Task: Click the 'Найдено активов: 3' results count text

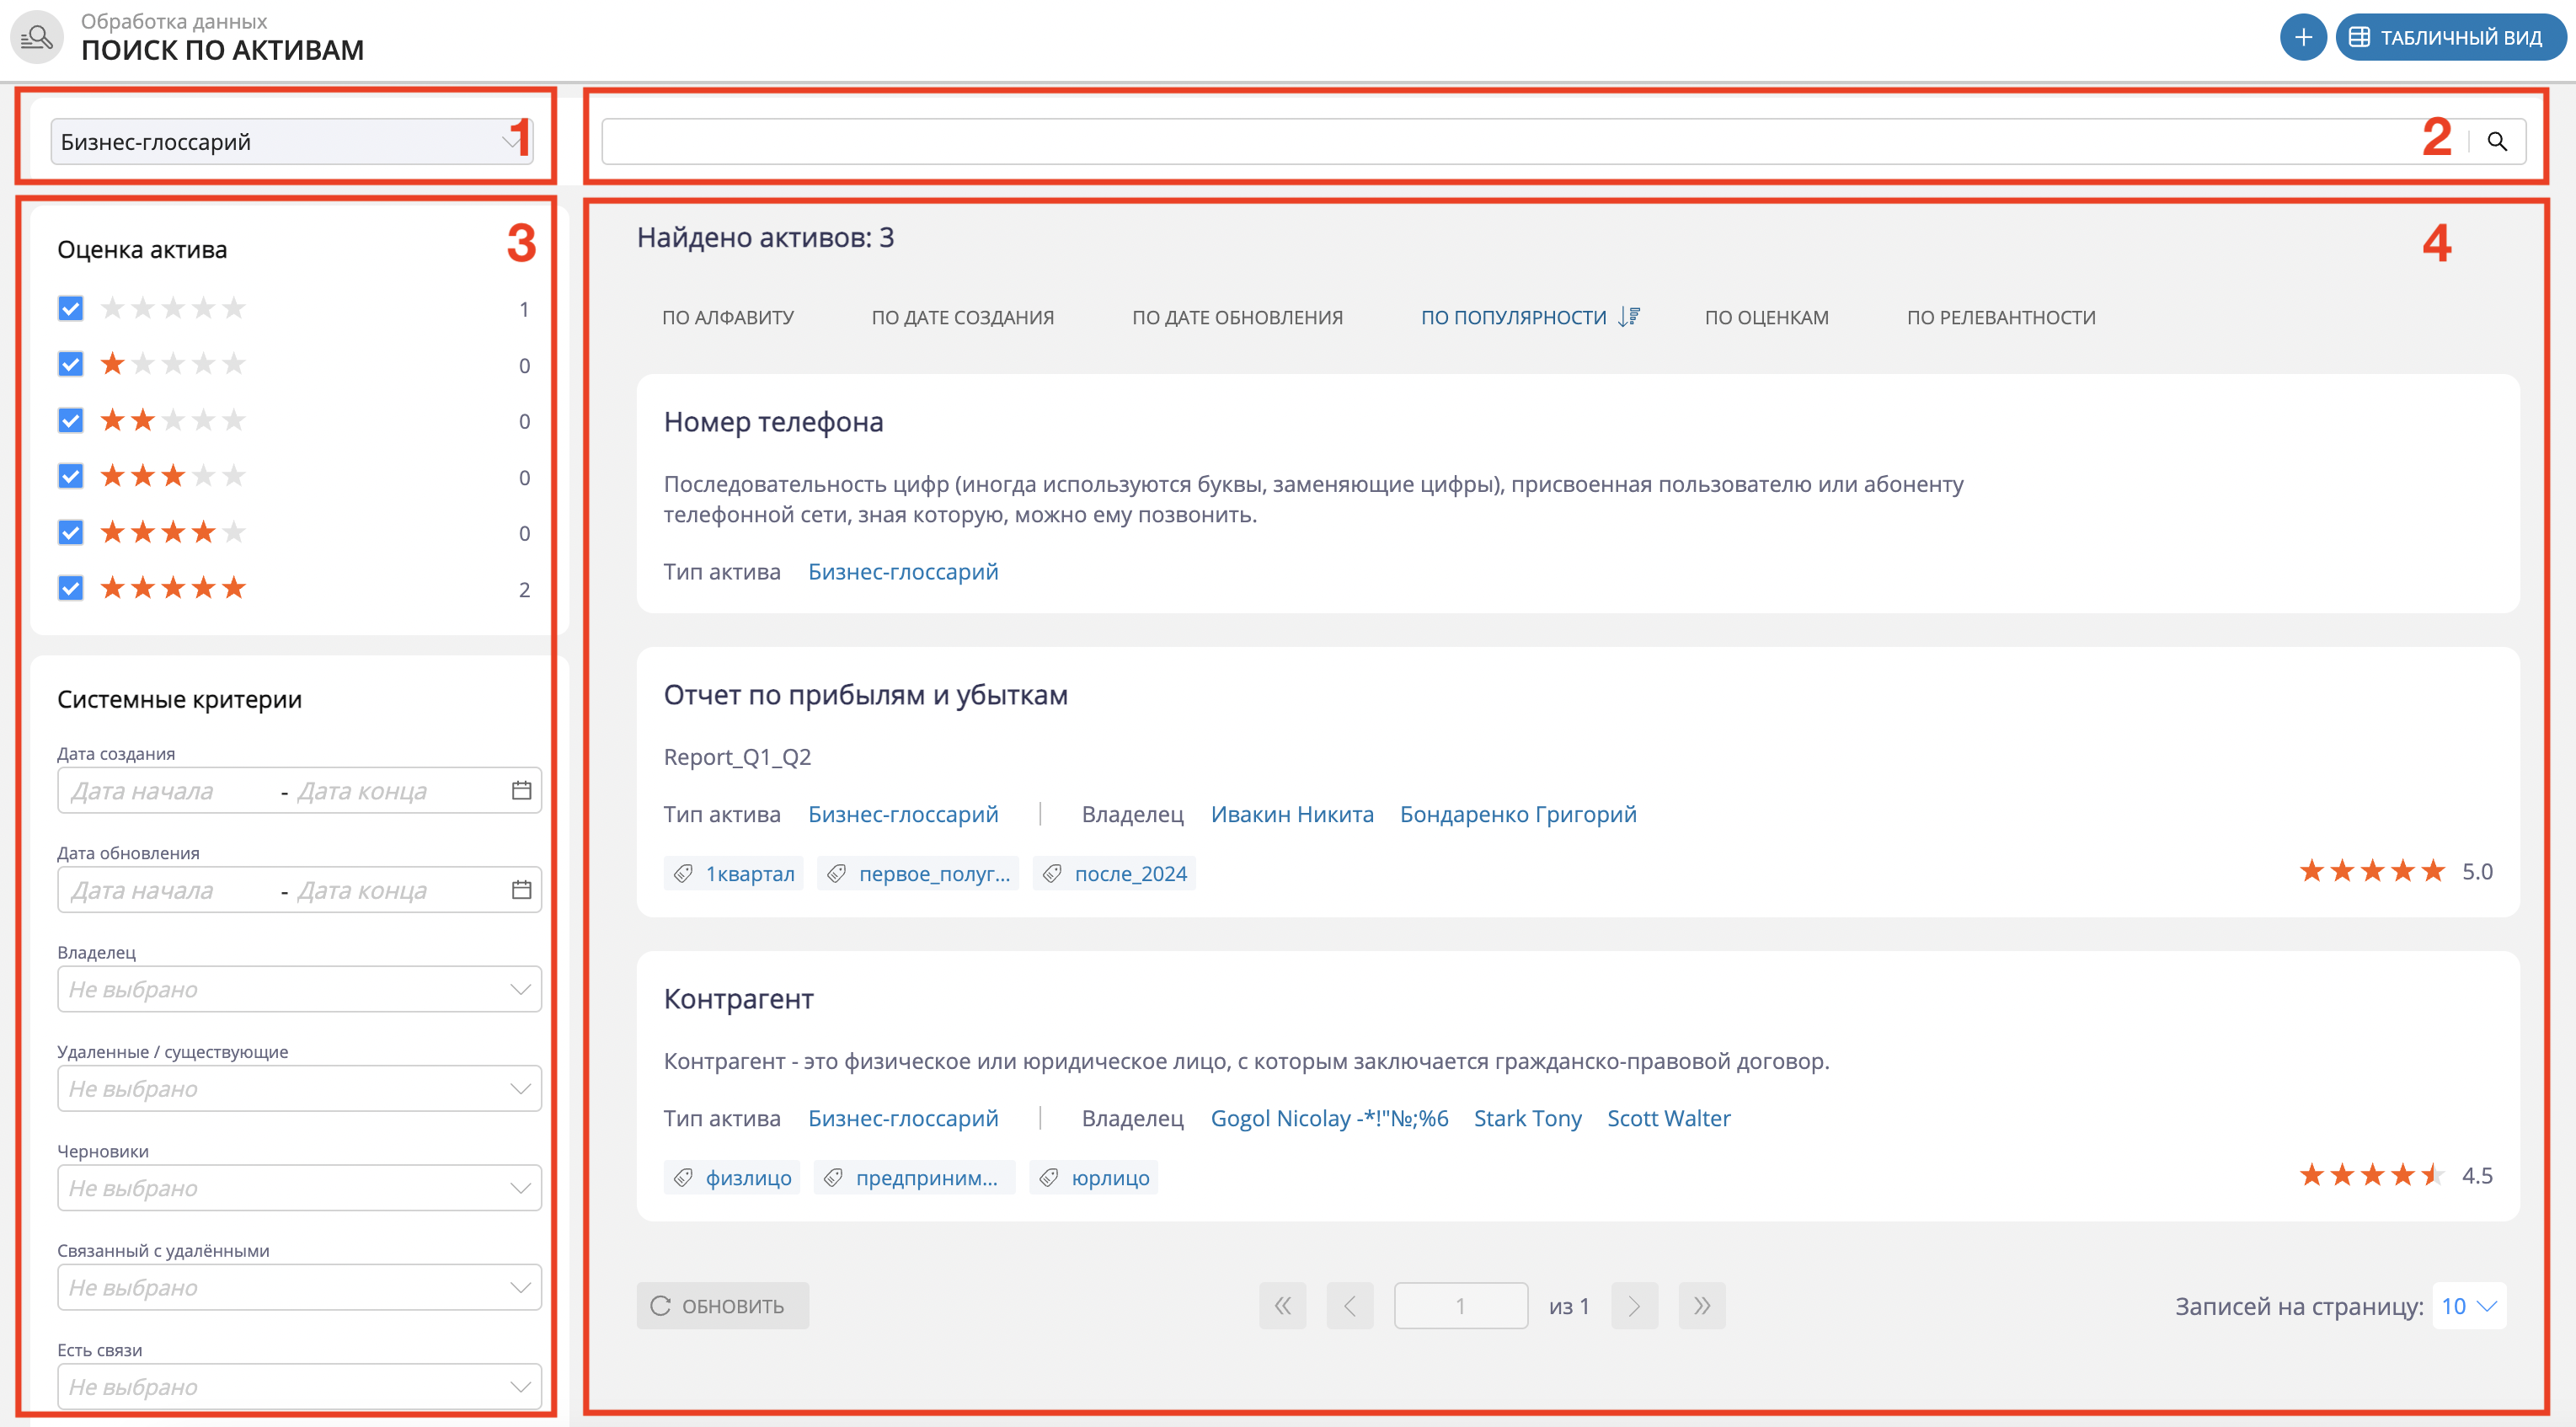Action: tap(765, 238)
